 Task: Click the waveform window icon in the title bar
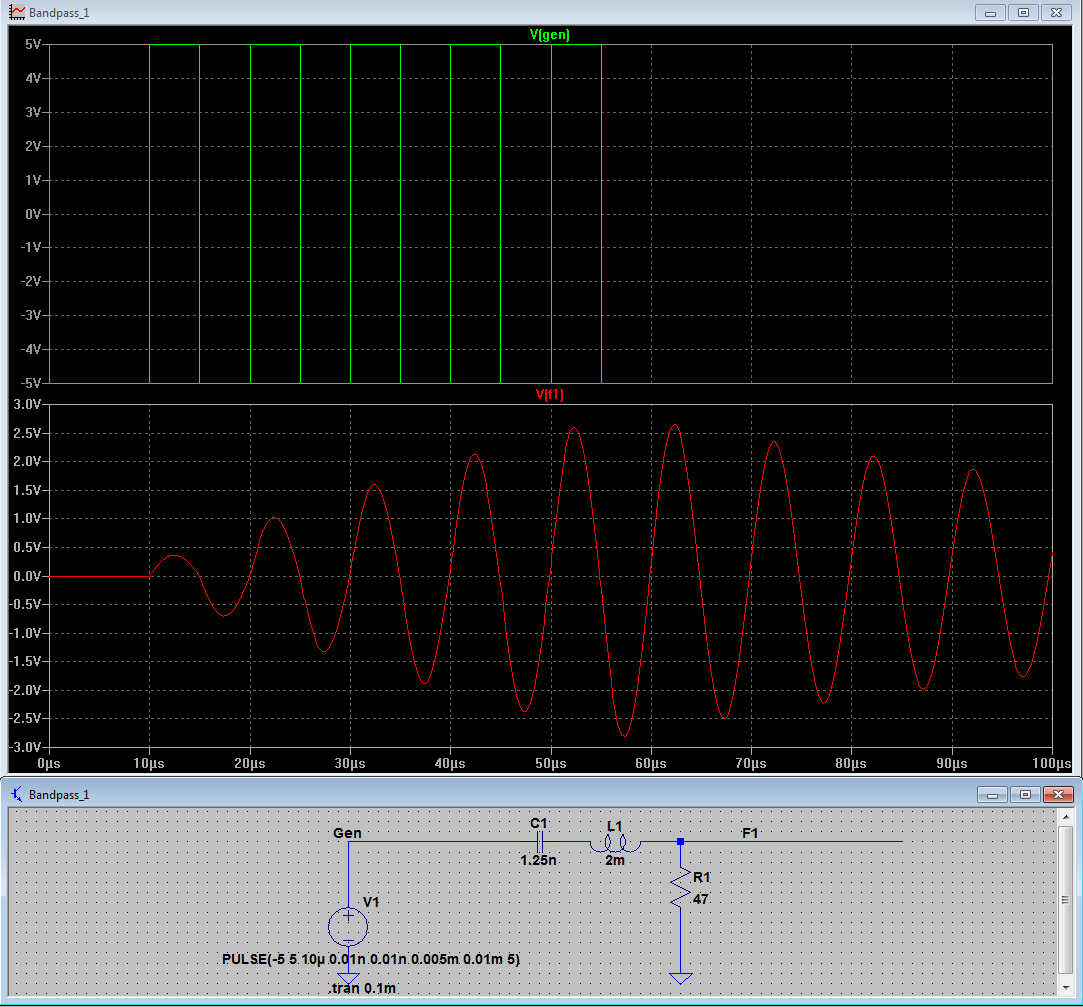point(16,12)
